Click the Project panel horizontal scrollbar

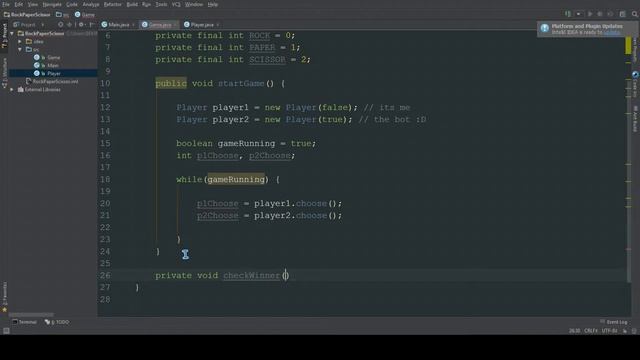pyautogui.click(x=31, y=315)
